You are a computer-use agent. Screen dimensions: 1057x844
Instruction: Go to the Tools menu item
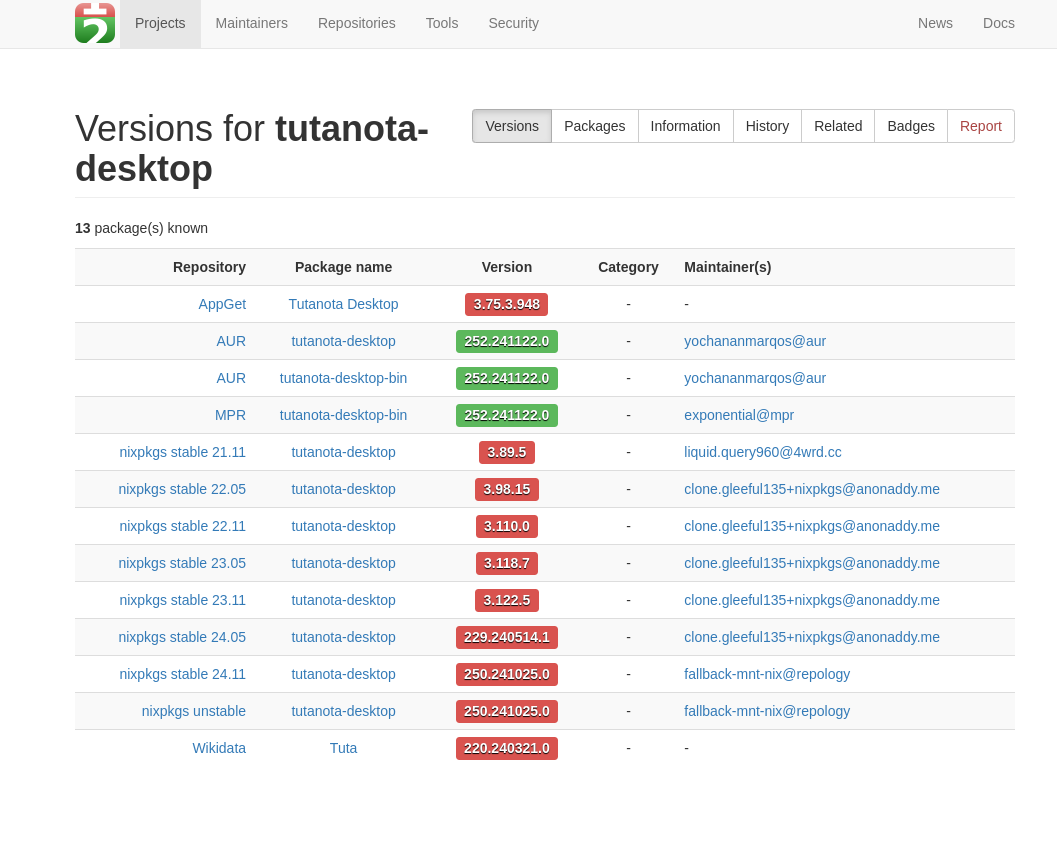tap(442, 23)
